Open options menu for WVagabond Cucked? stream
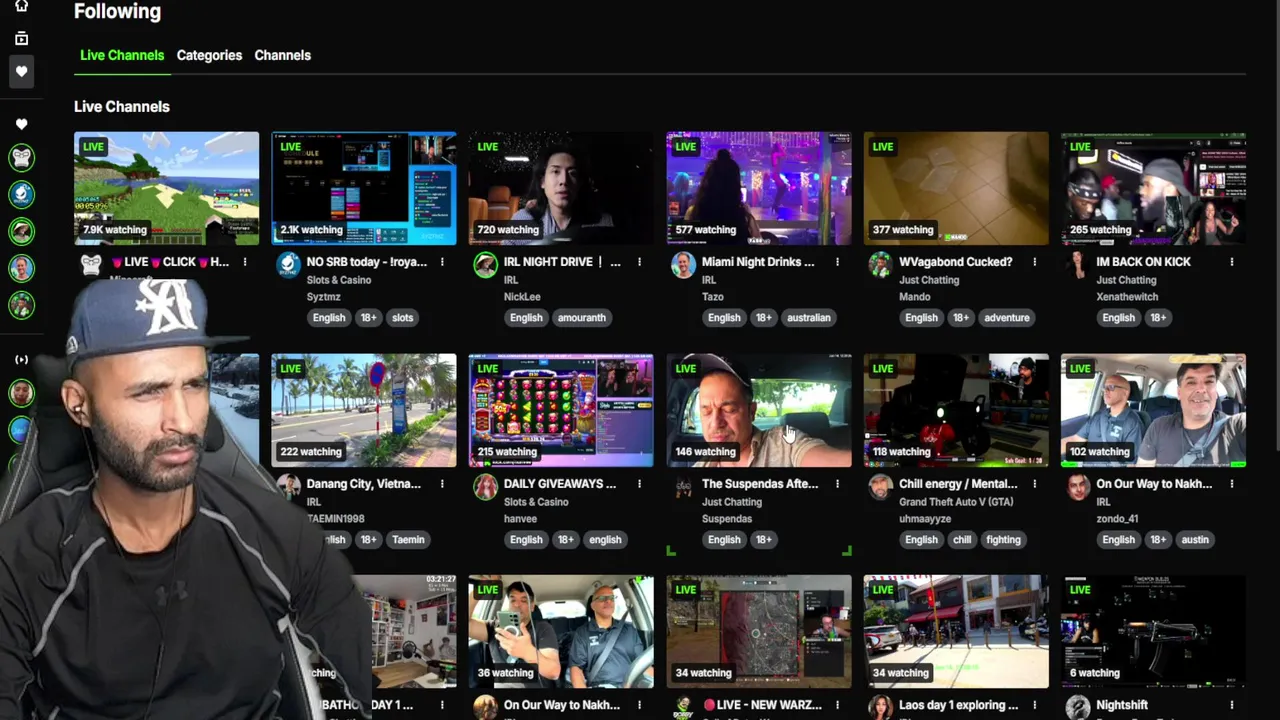1280x720 pixels. pyautogui.click(x=1034, y=262)
